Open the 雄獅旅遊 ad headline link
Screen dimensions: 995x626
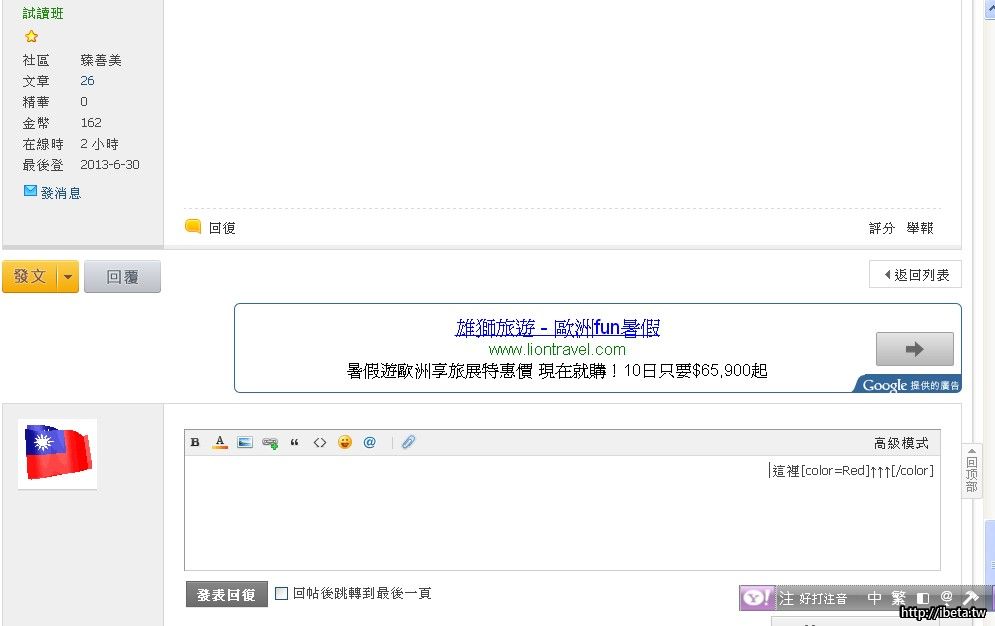tap(557, 328)
